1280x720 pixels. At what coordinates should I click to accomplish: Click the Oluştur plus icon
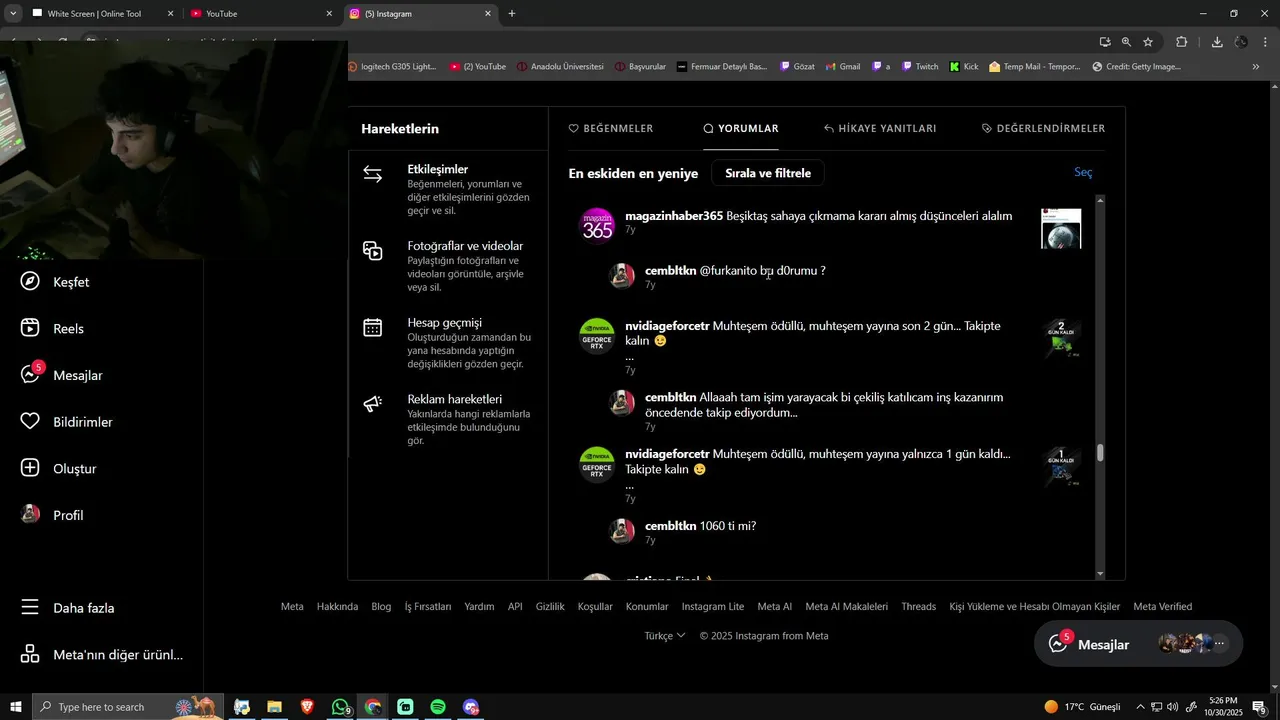(x=30, y=468)
